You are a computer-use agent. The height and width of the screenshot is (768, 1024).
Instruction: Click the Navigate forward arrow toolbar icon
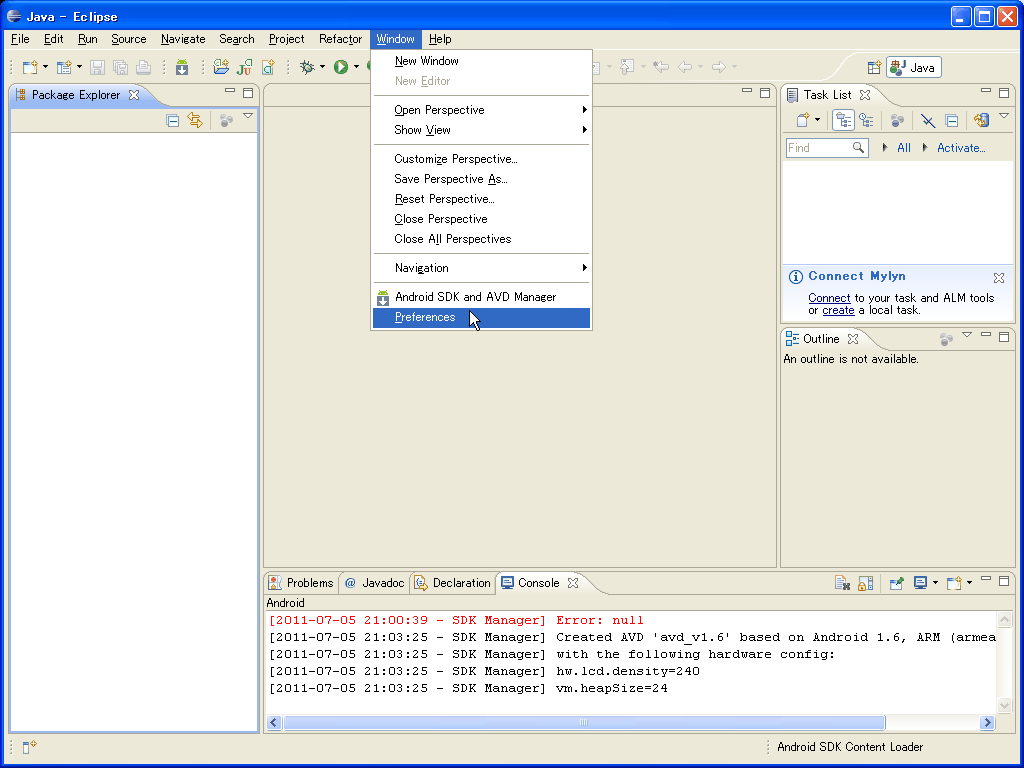point(719,67)
